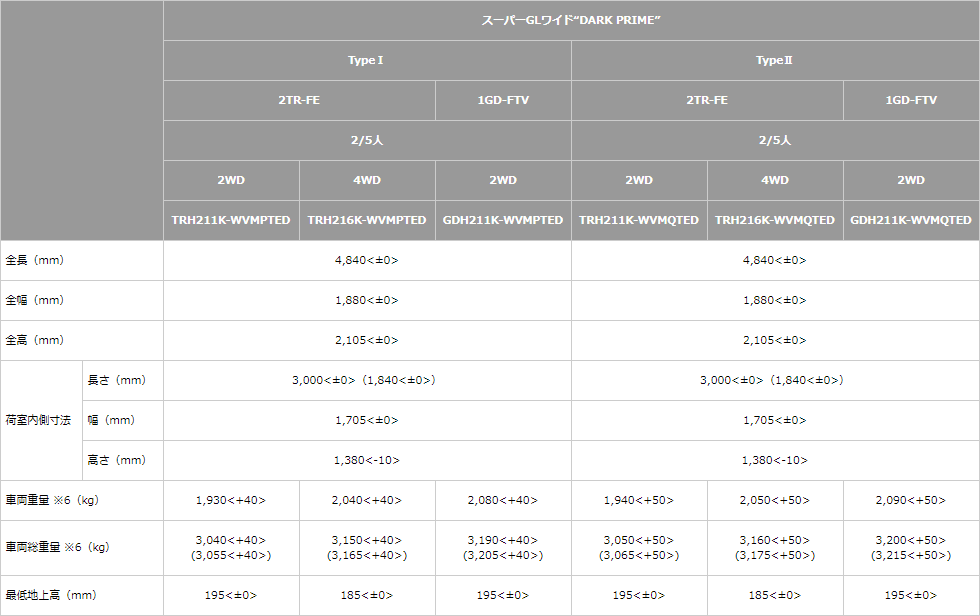The width and height of the screenshot is (980, 616).
Task: Select the 2/5人 seating cell under Type II
Action: point(775,140)
